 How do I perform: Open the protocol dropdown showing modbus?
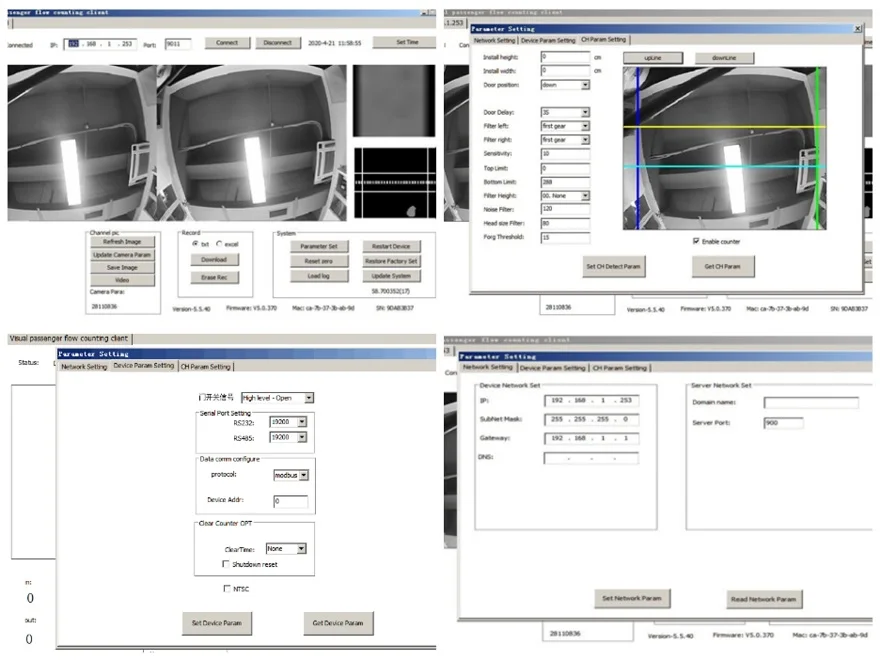tap(303, 475)
